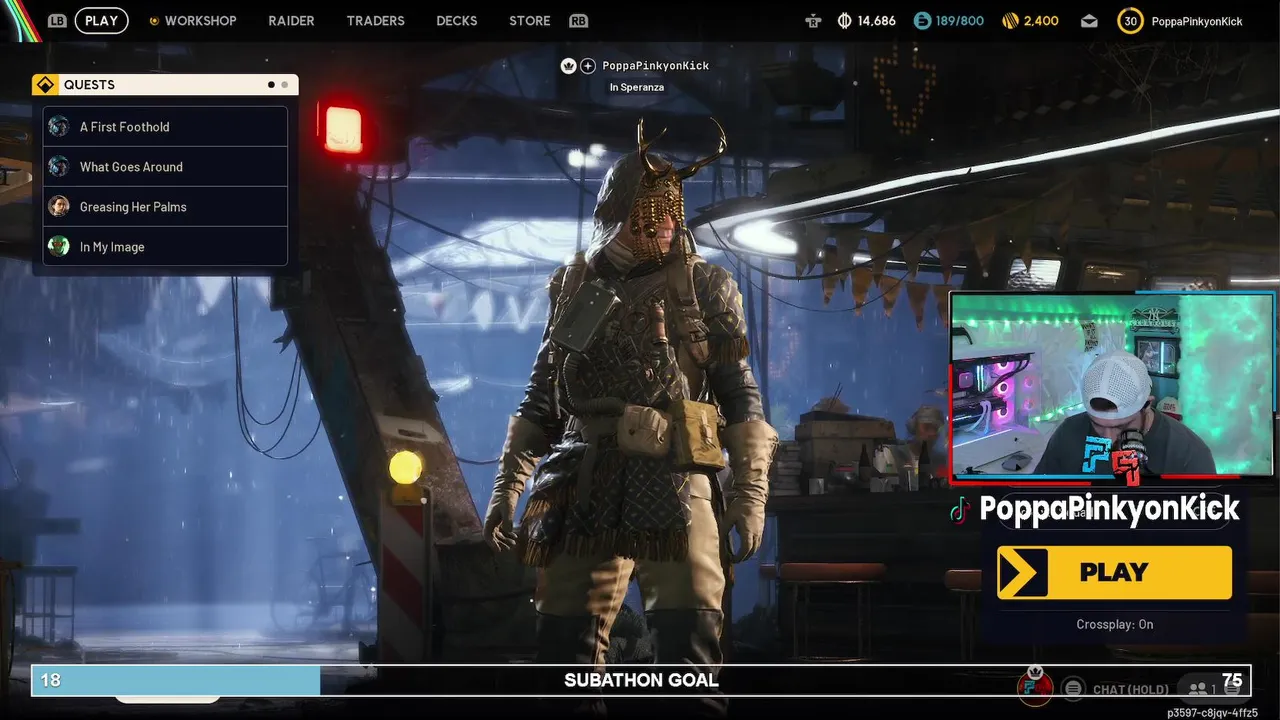Image resolution: width=1280 pixels, height=720 pixels.
Task: Open quest What Goes Around
Action: coord(165,167)
